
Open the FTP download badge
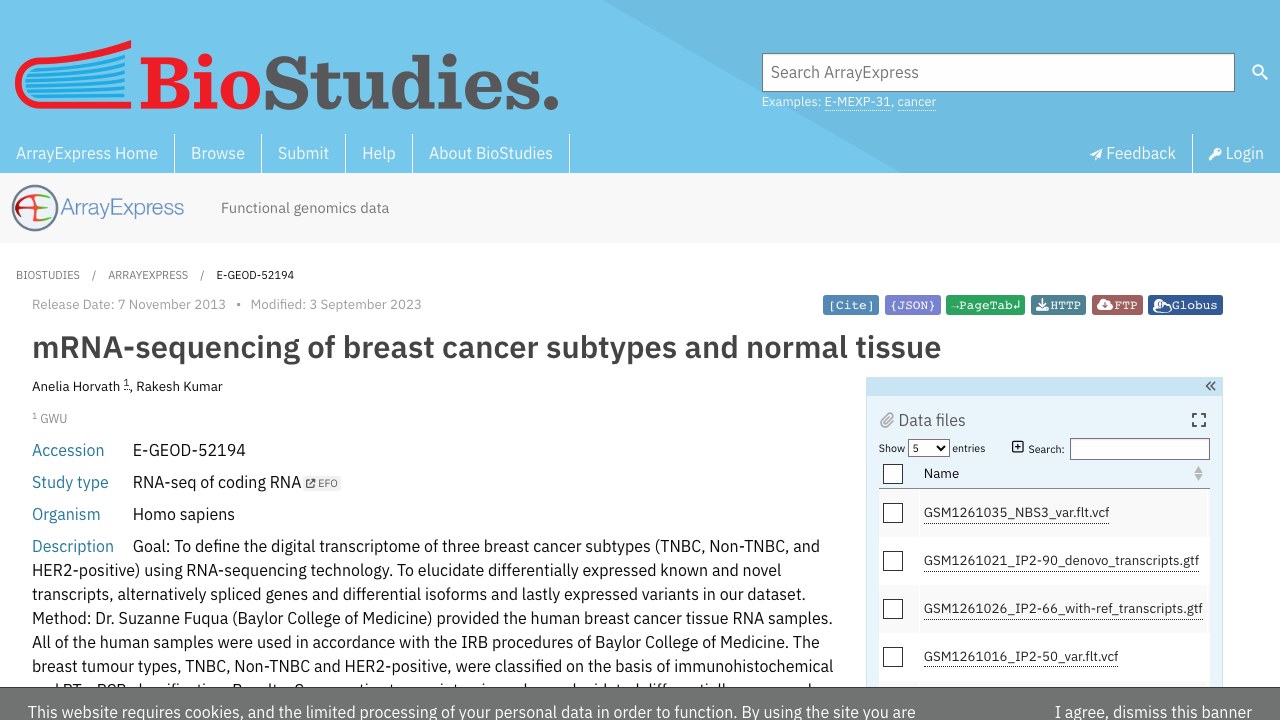pos(1117,305)
